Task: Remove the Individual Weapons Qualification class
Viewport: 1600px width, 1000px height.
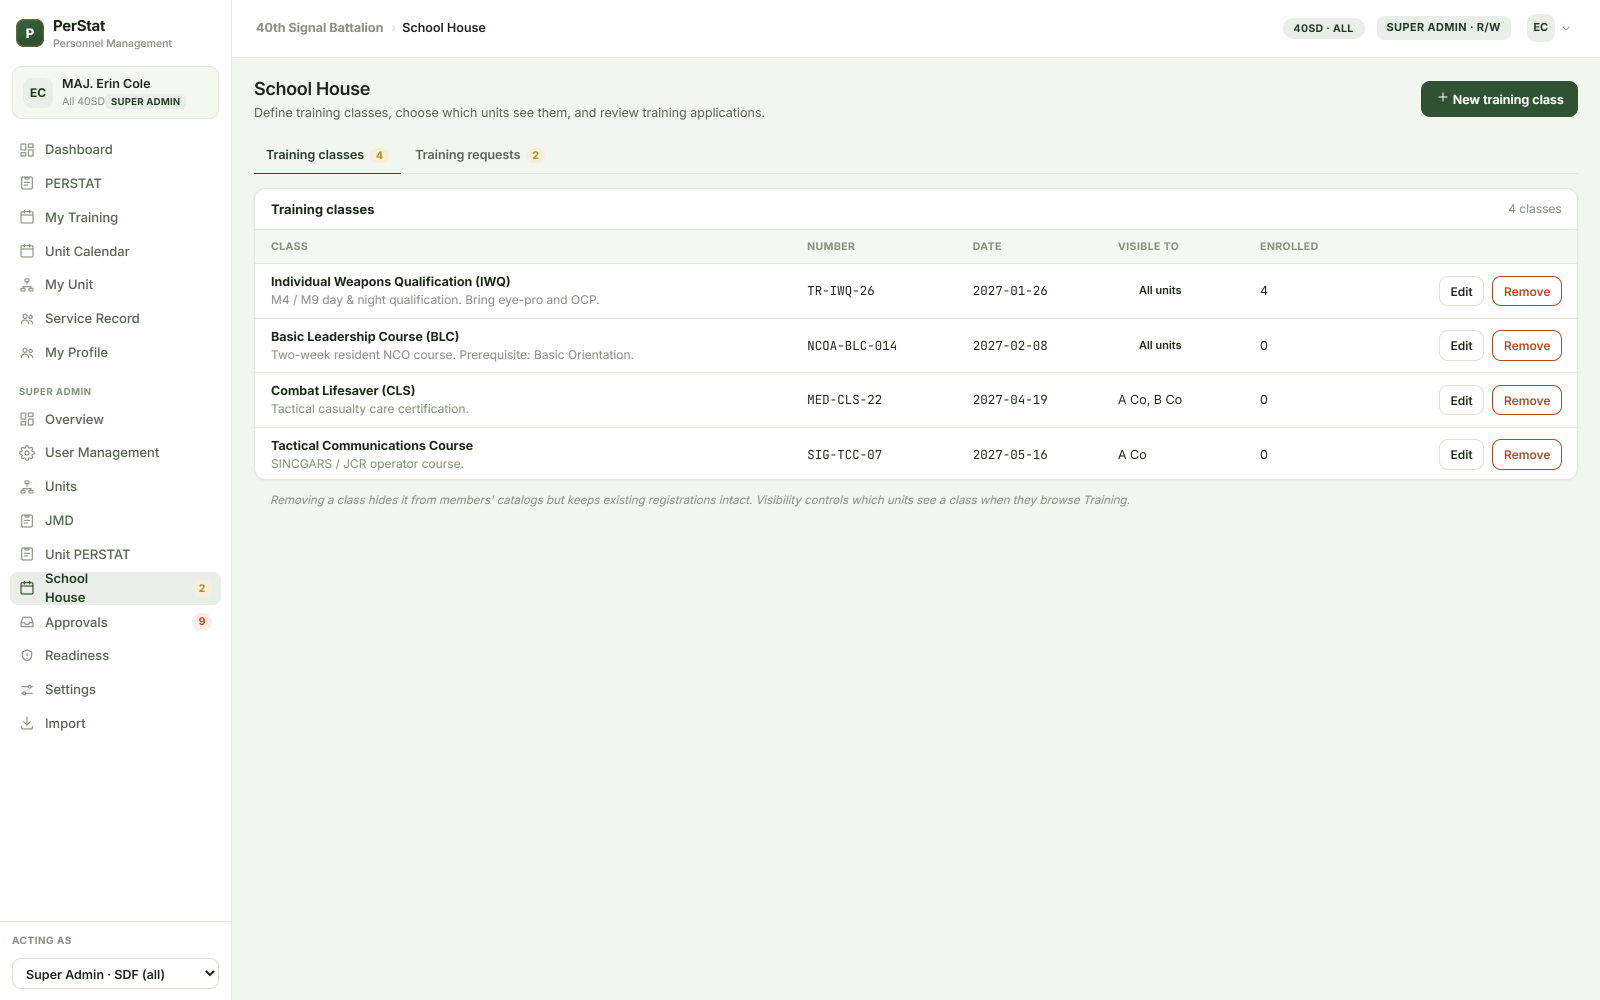Action: coord(1527,291)
